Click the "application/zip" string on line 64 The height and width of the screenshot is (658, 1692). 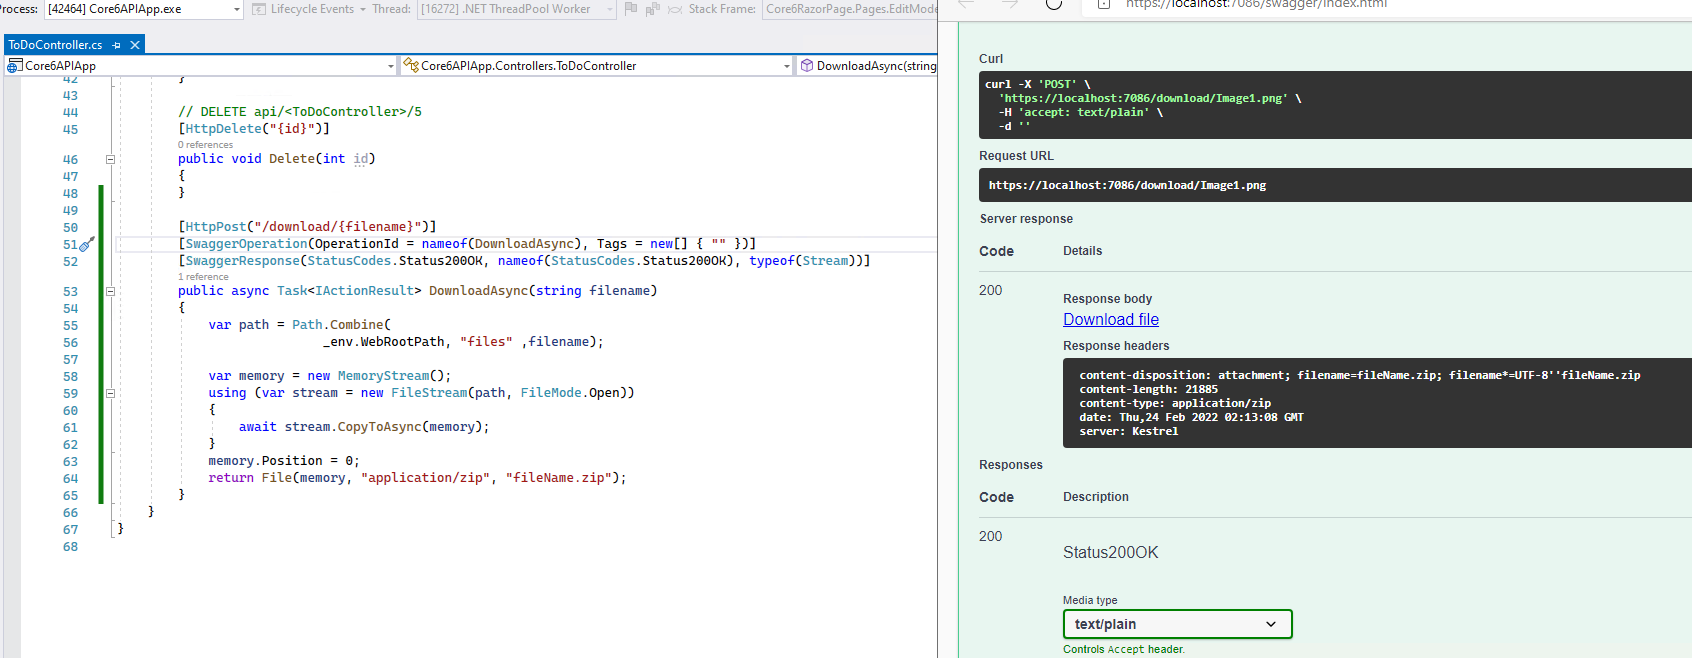(425, 478)
